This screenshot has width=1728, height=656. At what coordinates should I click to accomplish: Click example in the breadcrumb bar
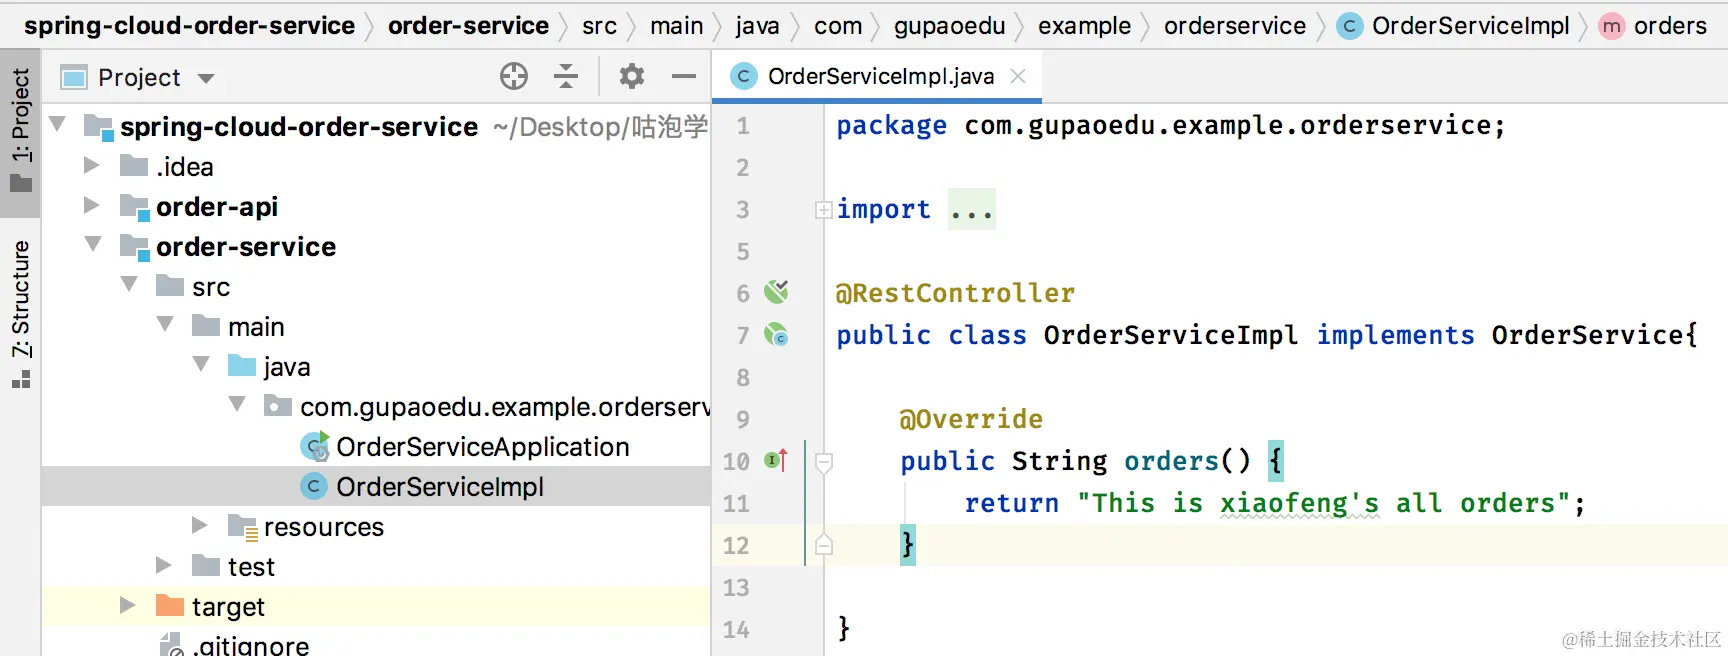(x=1084, y=26)
